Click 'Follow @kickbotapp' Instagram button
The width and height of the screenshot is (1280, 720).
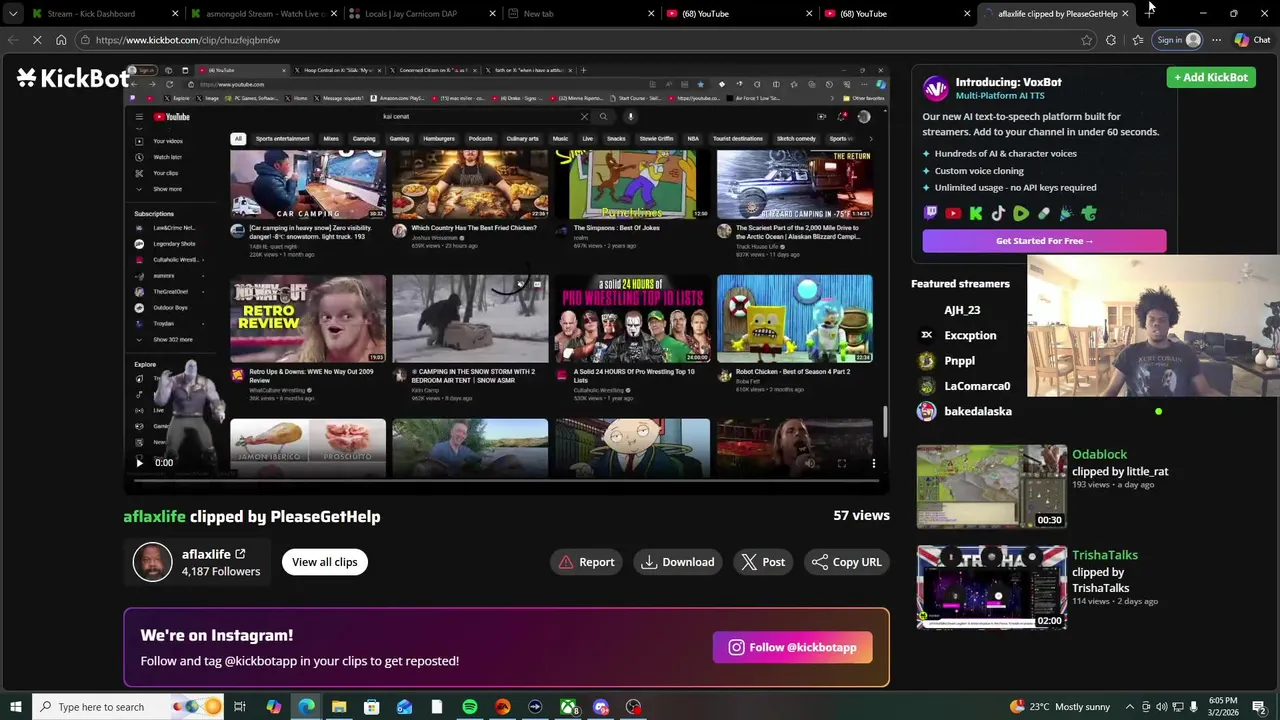(792, 647)
